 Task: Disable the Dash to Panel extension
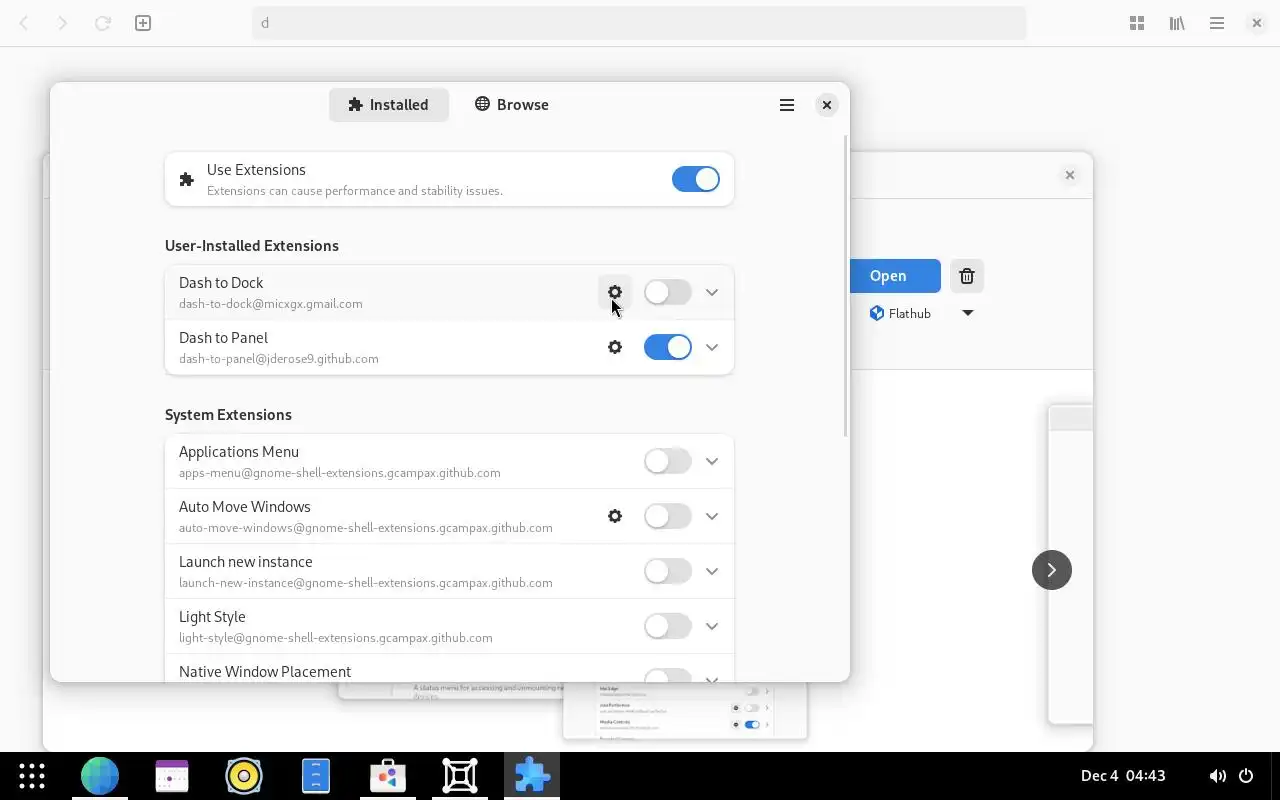pos(668,347)
